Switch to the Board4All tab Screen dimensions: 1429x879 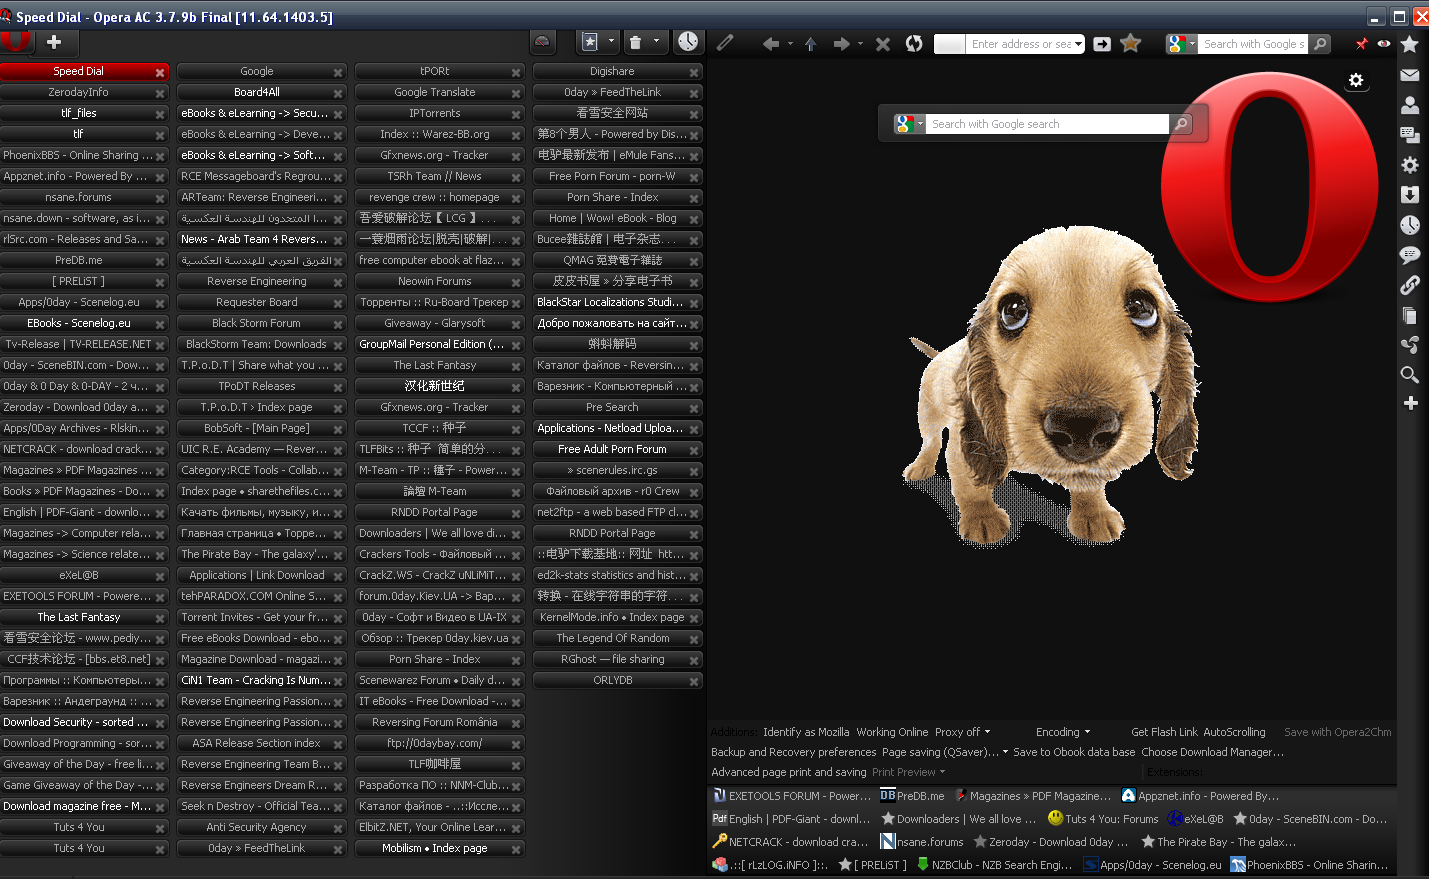[x=261, y=93]
